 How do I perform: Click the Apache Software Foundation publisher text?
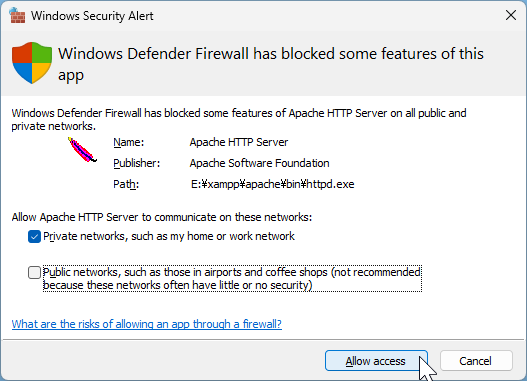pos(259,163)
